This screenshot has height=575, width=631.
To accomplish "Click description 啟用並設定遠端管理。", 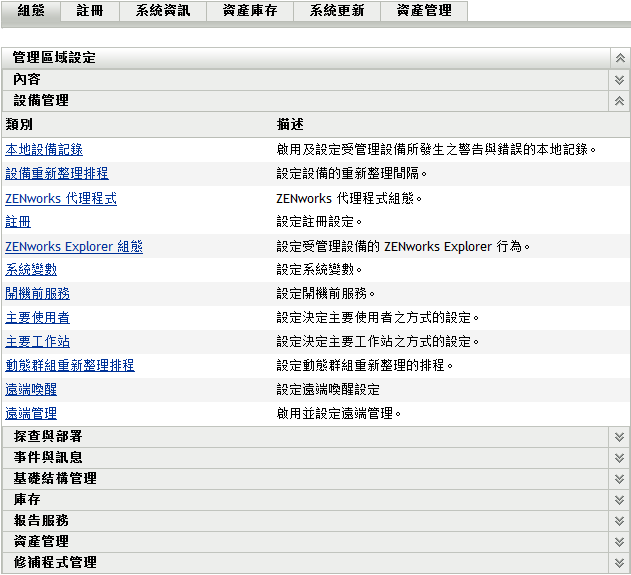I will 338,413.
